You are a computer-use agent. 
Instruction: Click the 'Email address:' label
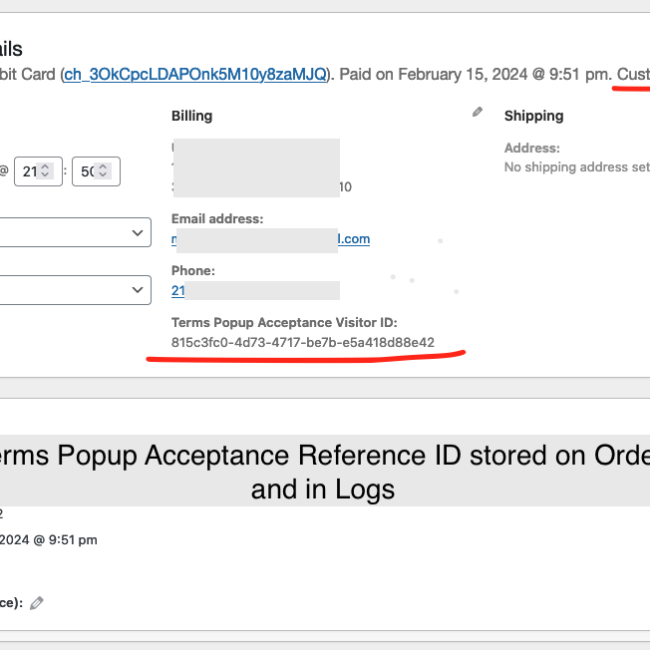coord(217,219)
